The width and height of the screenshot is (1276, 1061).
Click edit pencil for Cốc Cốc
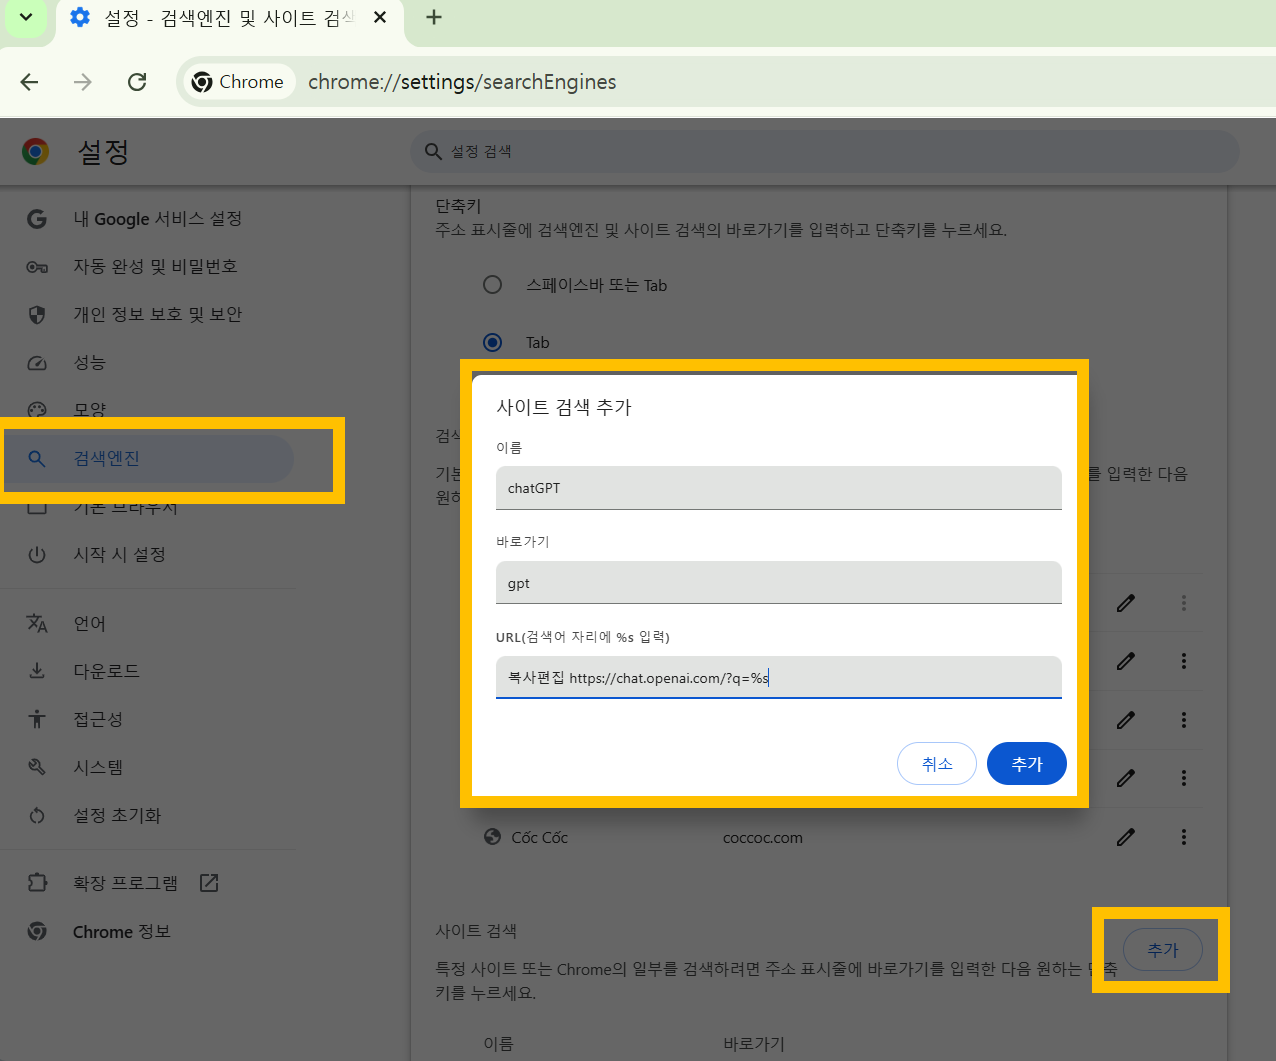[1126, 837]
